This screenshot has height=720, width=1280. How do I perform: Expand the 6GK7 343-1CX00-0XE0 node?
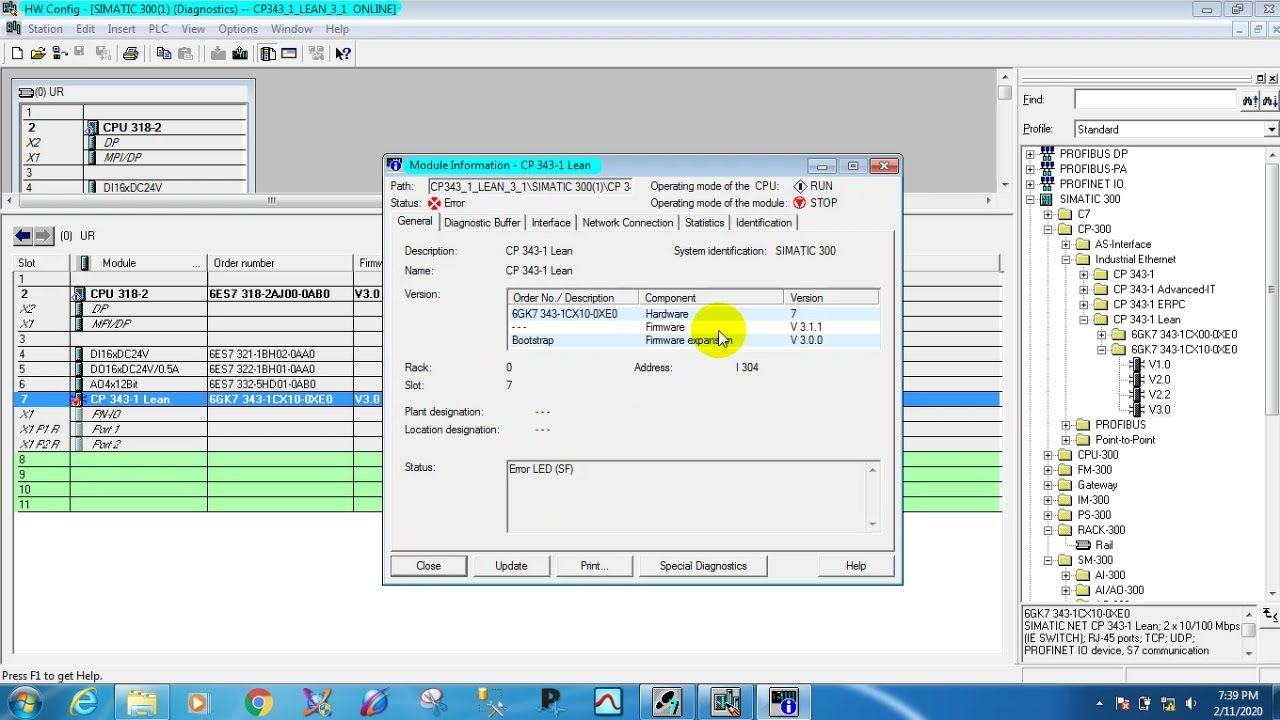point(1102,335)
